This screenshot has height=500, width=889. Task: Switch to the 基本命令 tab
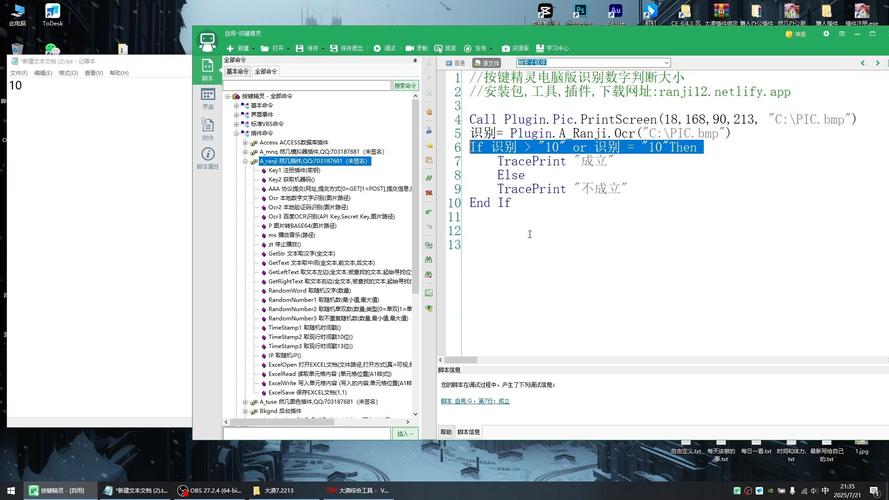238,71
